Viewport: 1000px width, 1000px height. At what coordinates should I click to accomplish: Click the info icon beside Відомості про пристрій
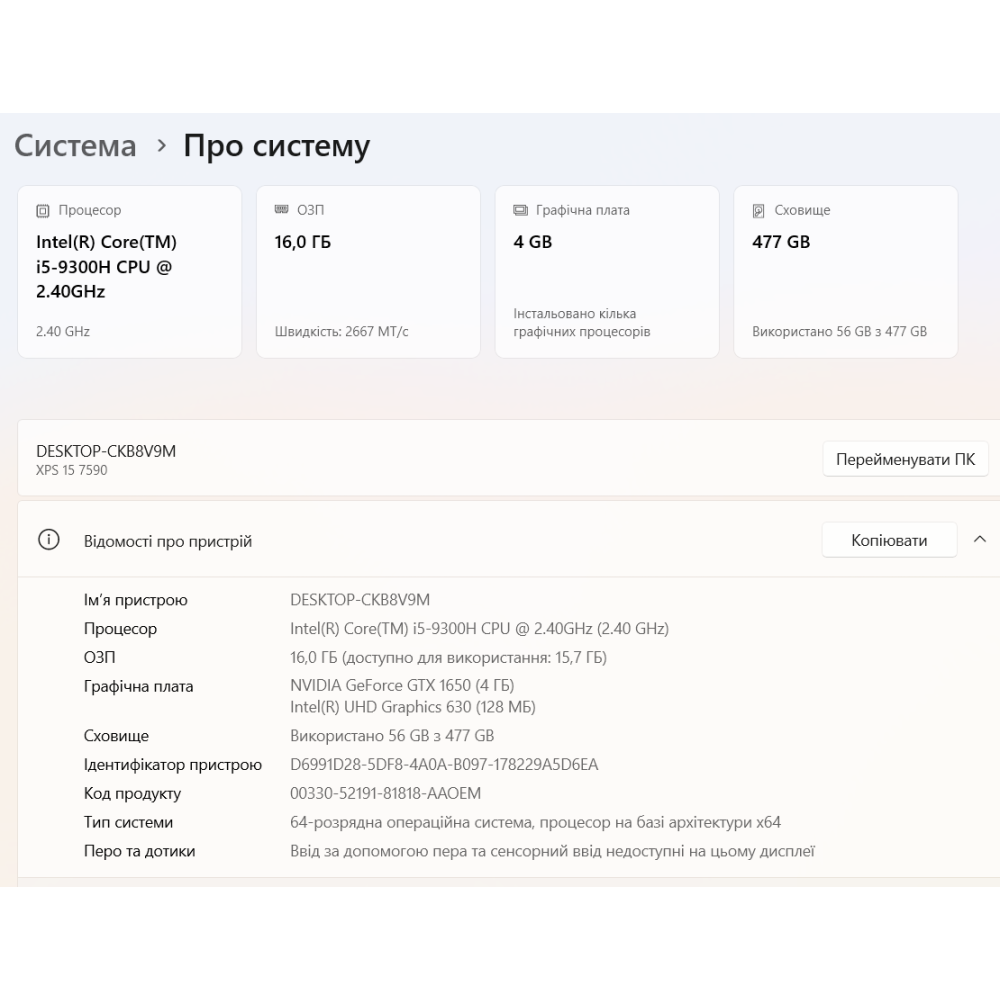pos(48,540)
